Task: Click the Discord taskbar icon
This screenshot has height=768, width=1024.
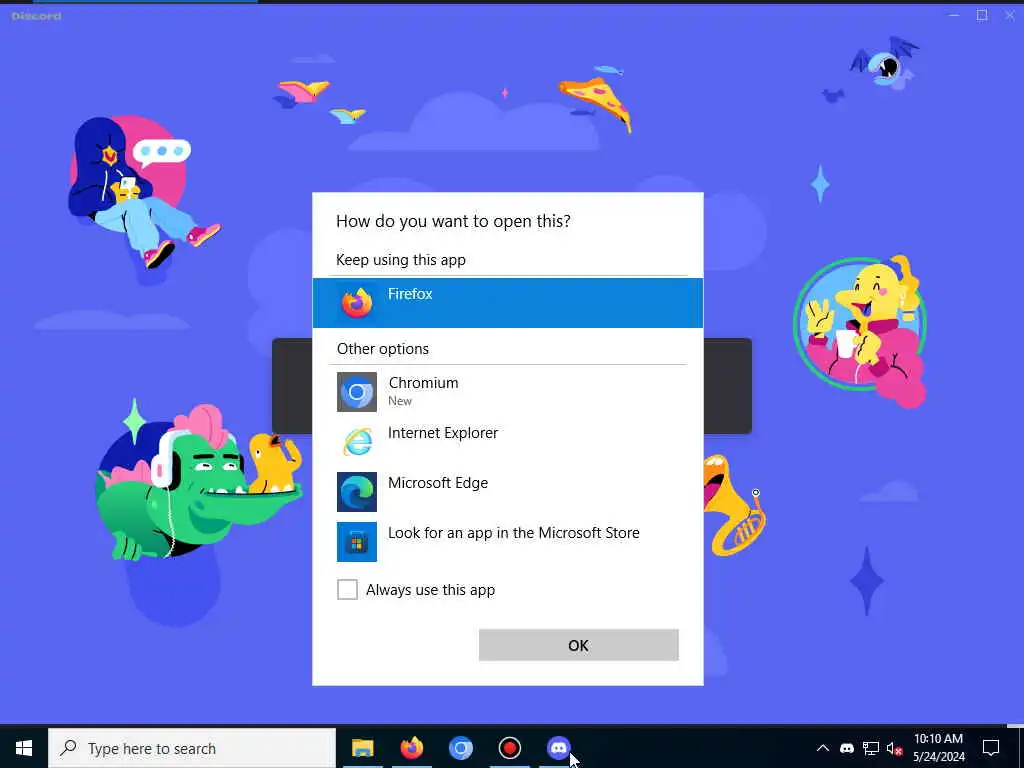Action: click(558, 748)
